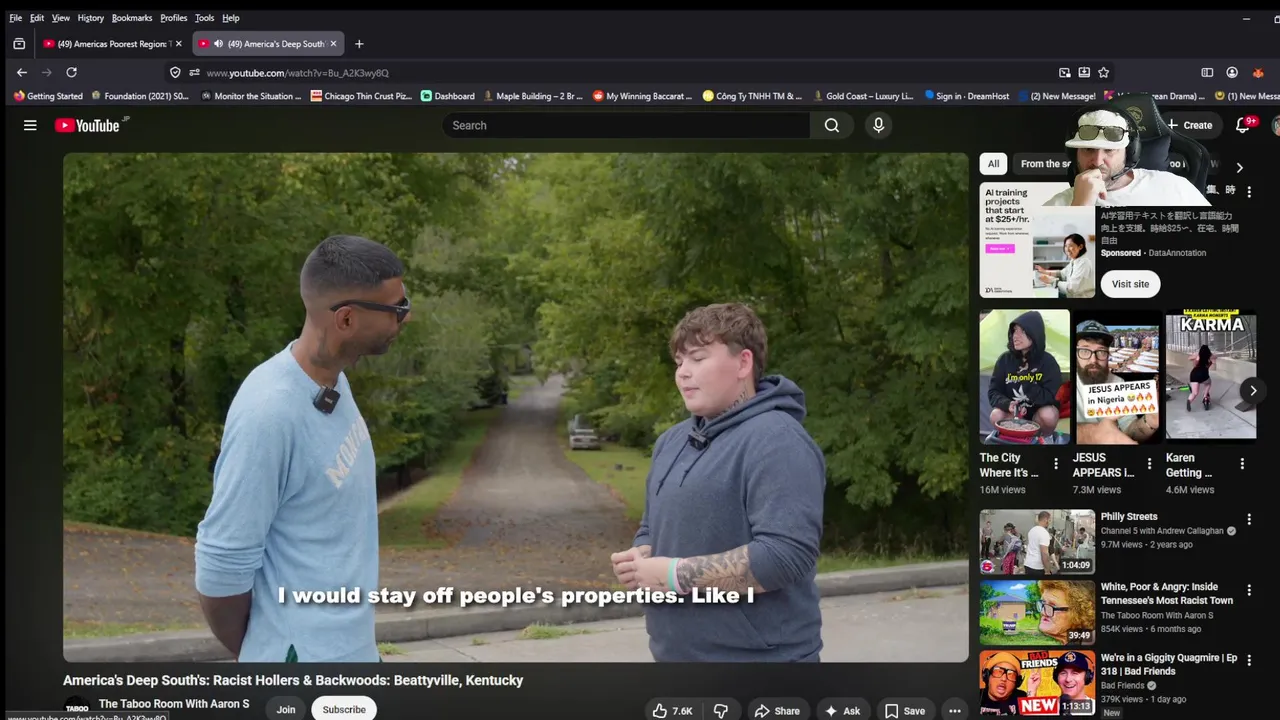Open Monitor the Situation bookmark

(251, 96)
